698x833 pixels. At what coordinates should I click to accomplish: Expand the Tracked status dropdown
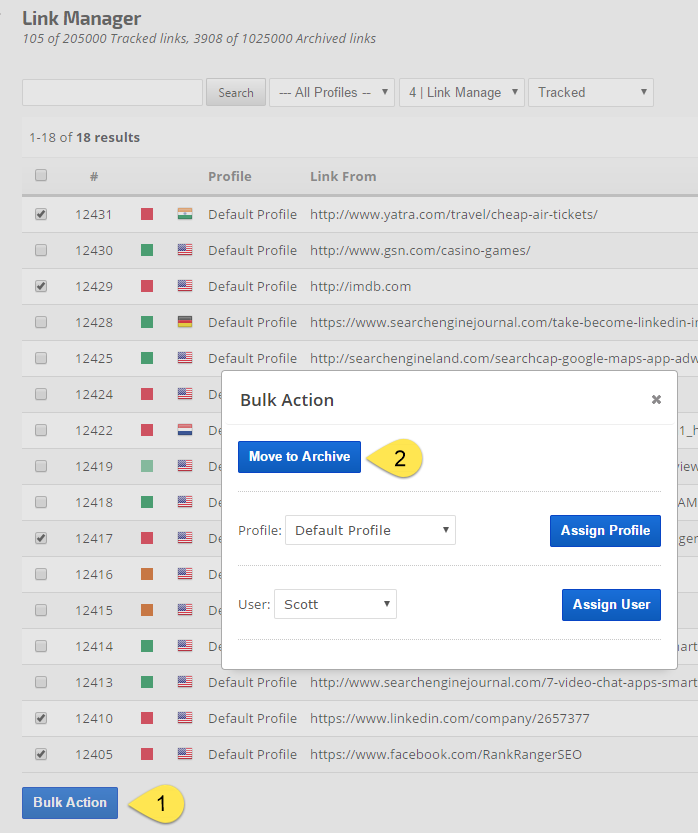pyautogui.click(x=590, y=92)
